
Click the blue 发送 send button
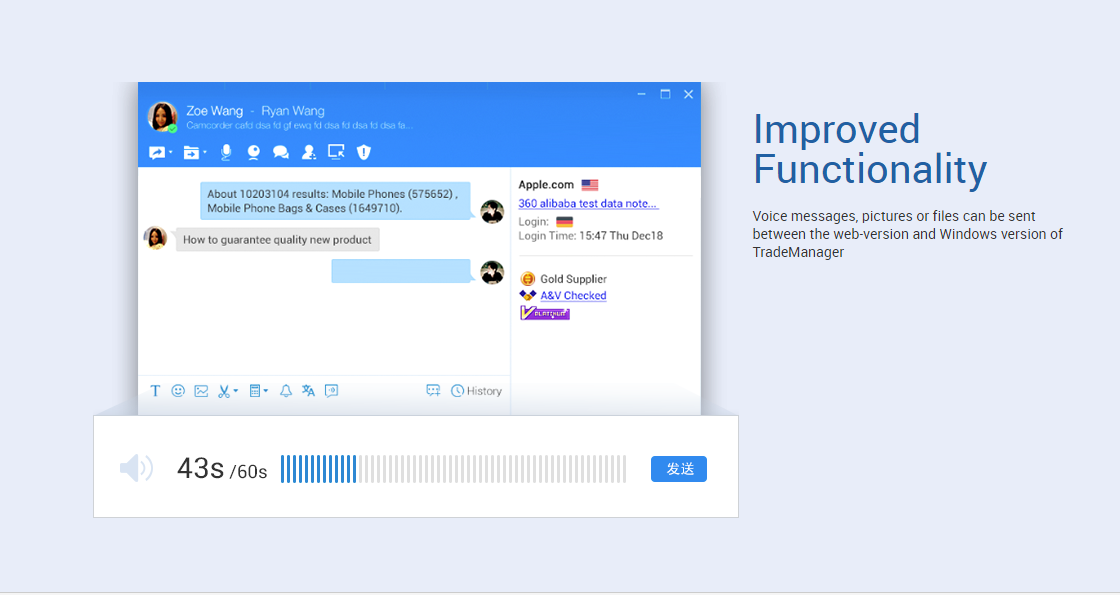tap(679, 469)
